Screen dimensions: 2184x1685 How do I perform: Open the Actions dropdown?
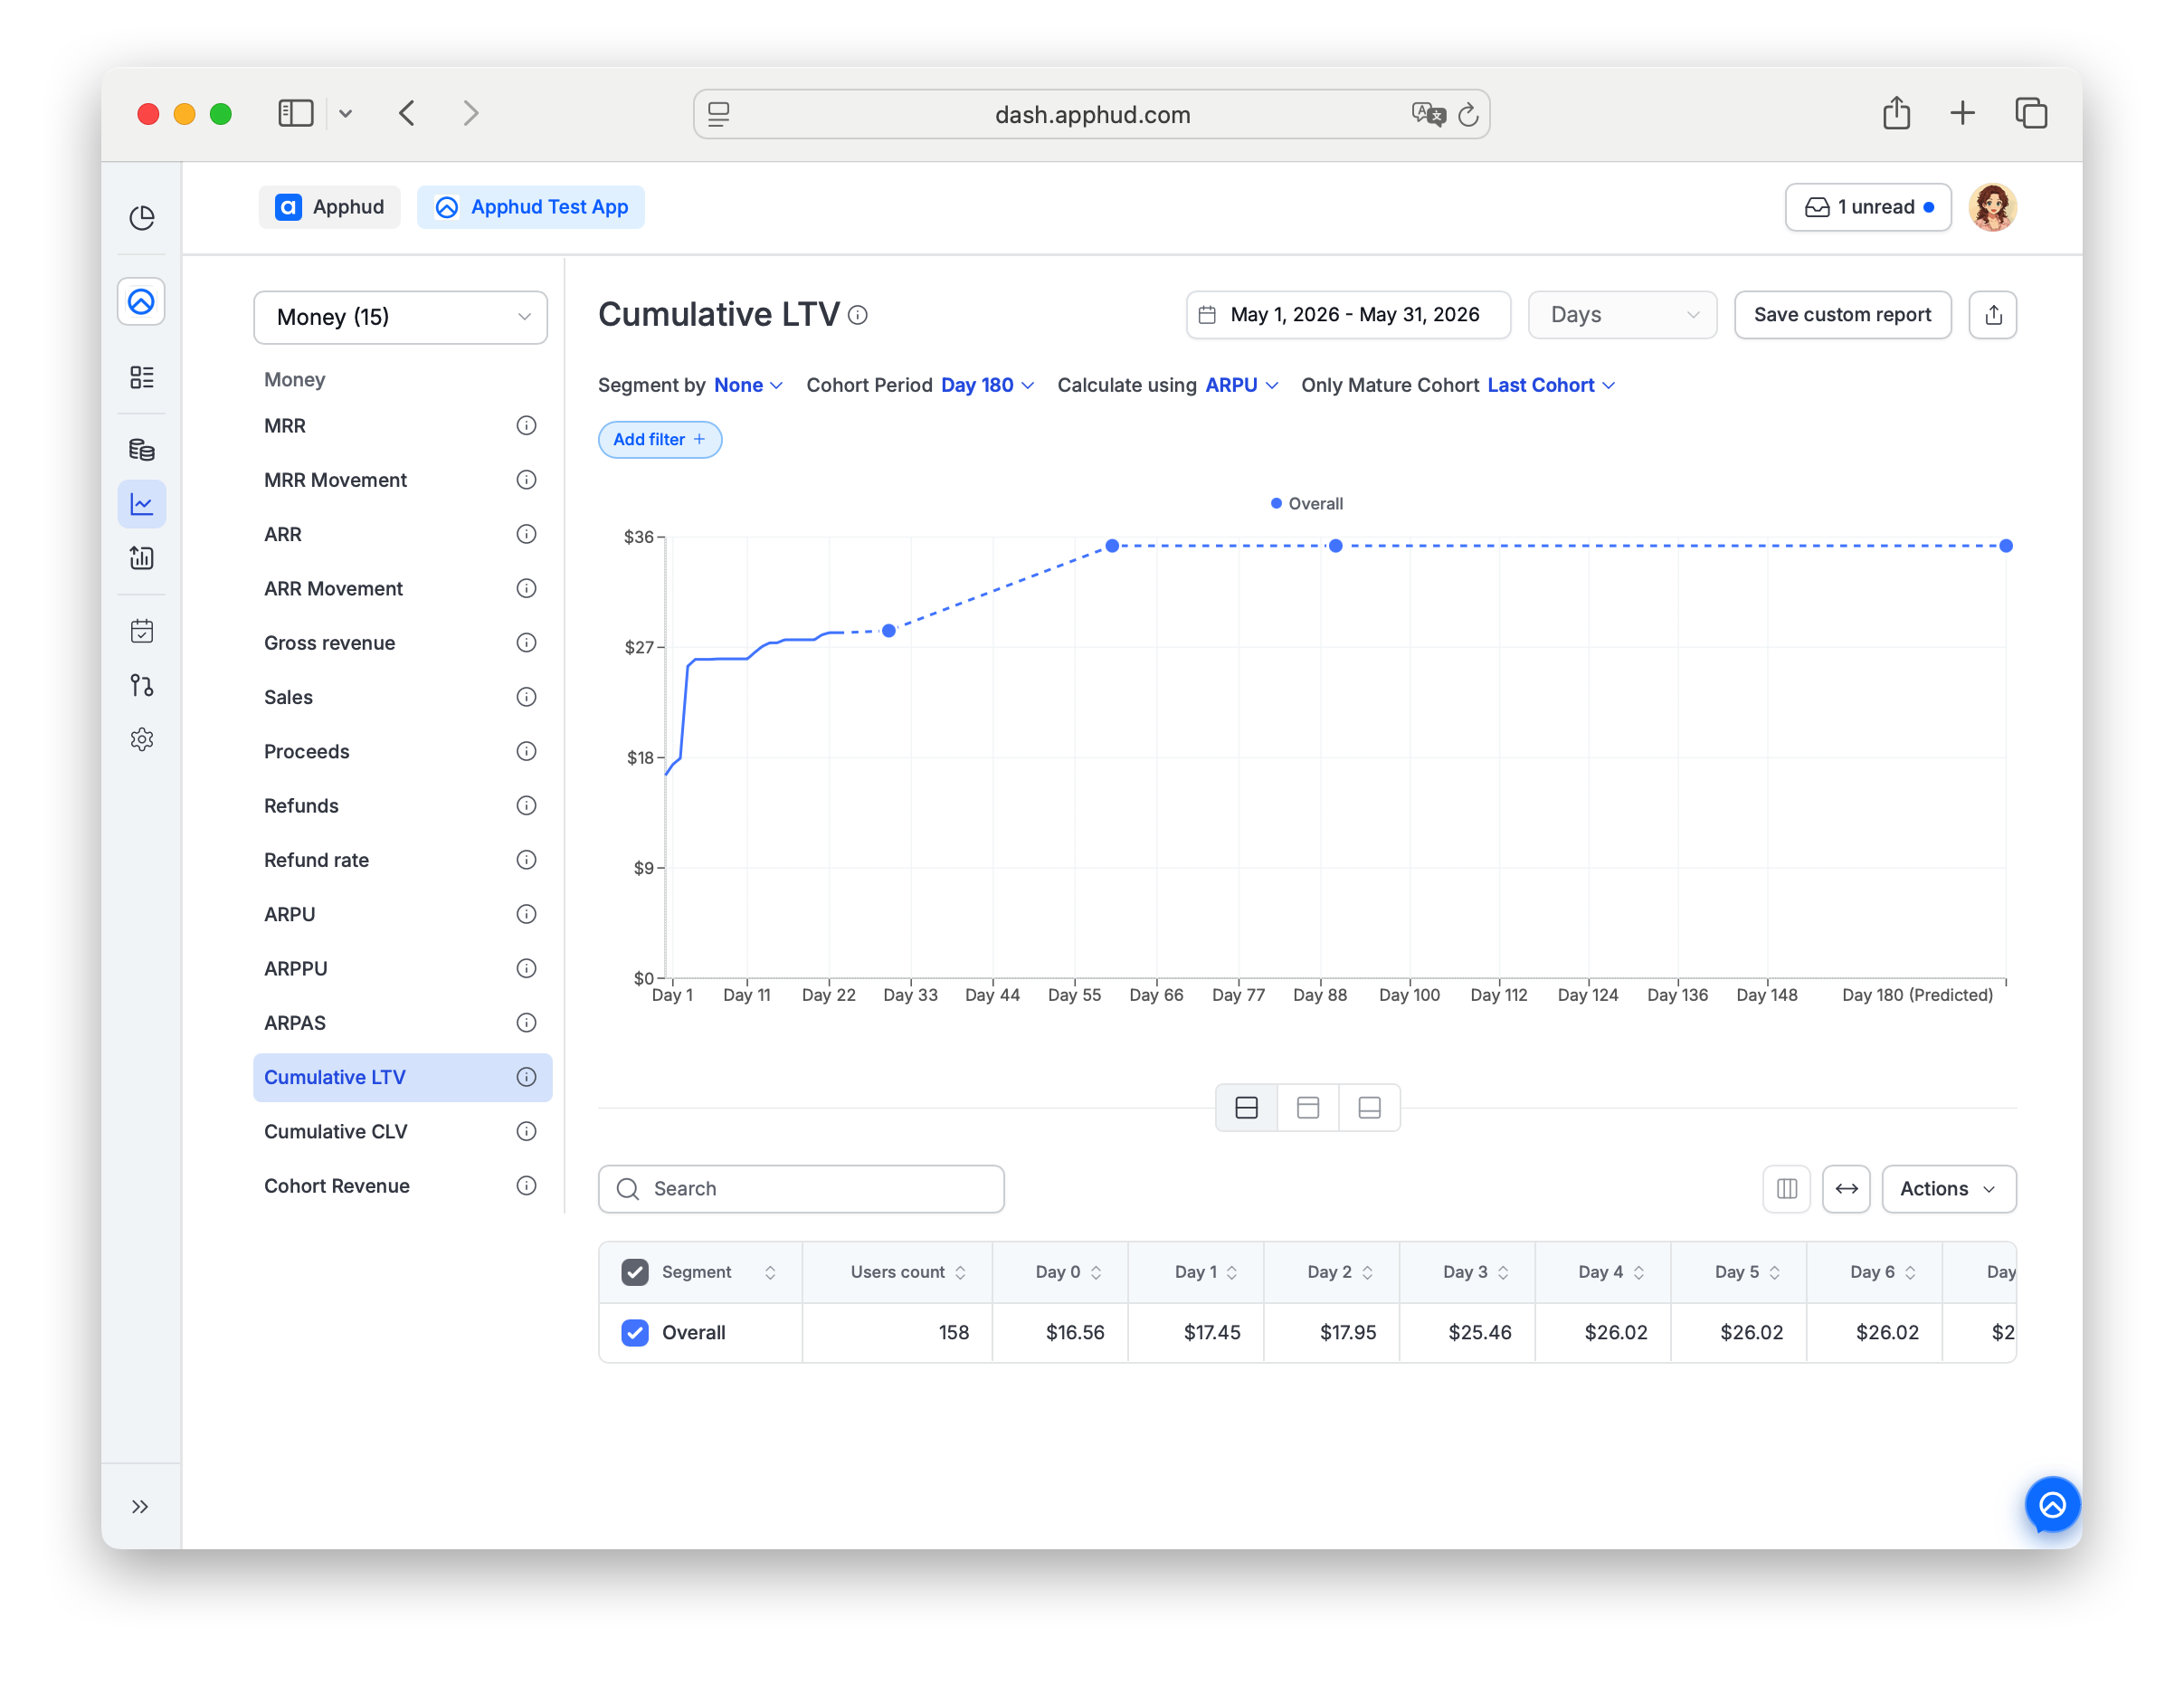(x=1948, y=1188)
